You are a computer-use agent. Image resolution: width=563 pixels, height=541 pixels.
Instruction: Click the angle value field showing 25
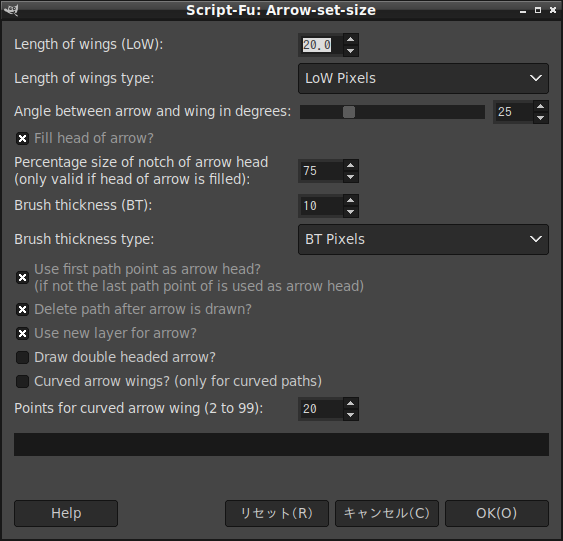513,112
